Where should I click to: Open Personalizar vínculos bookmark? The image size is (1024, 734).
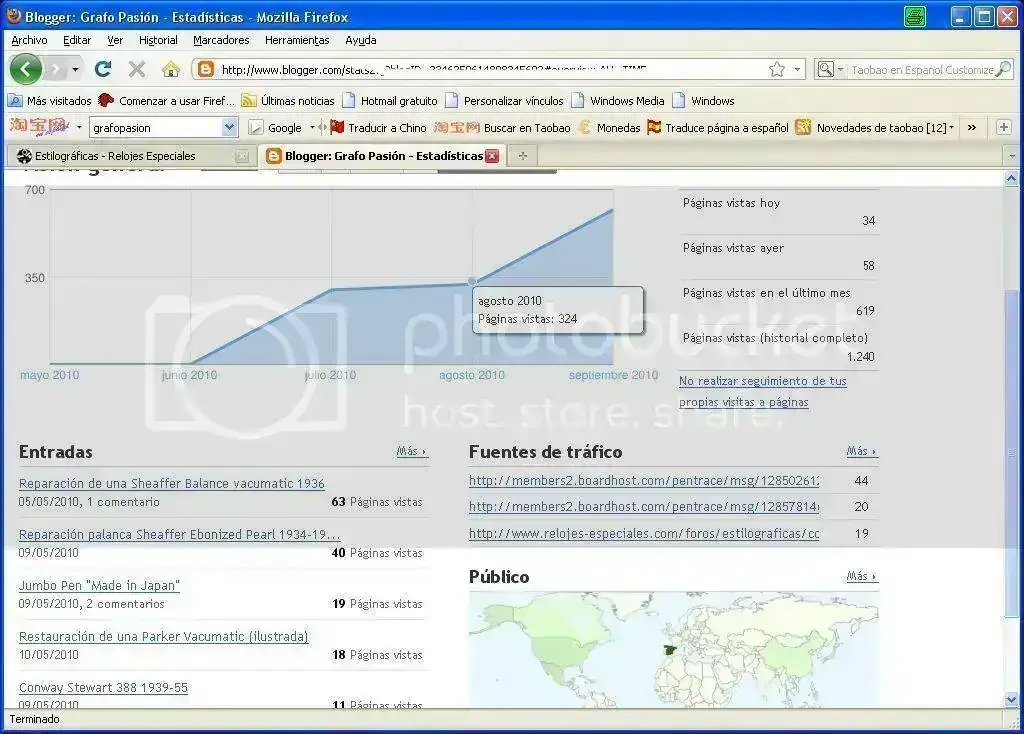[x=504, y=101]
